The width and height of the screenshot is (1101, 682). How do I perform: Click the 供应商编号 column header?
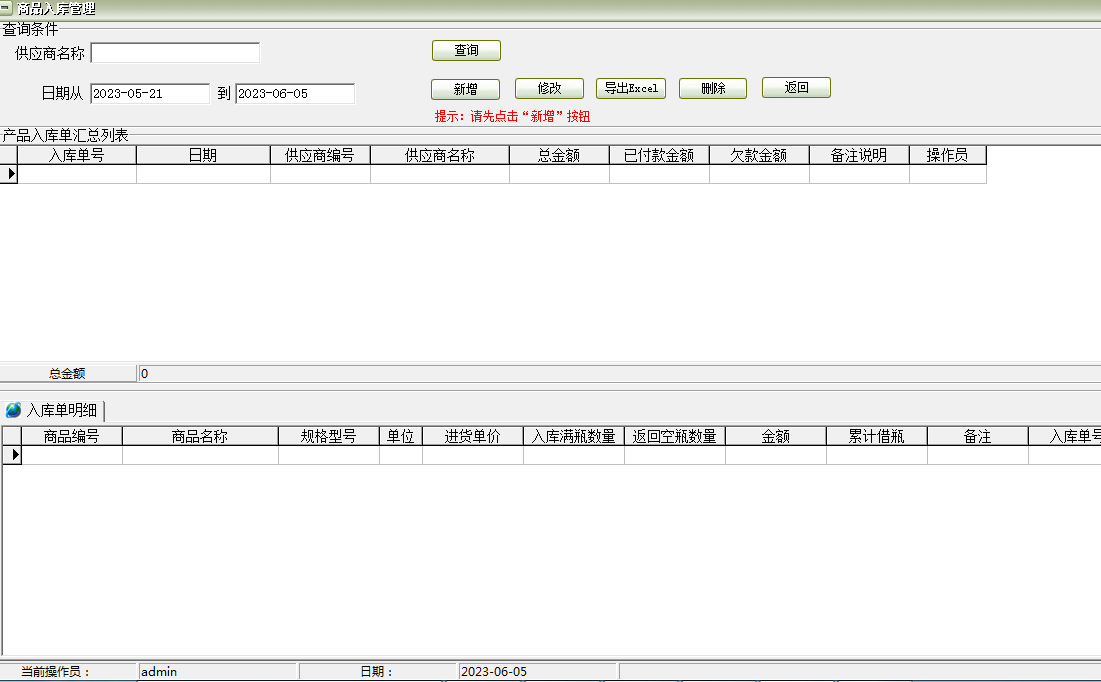coord(320,155)
